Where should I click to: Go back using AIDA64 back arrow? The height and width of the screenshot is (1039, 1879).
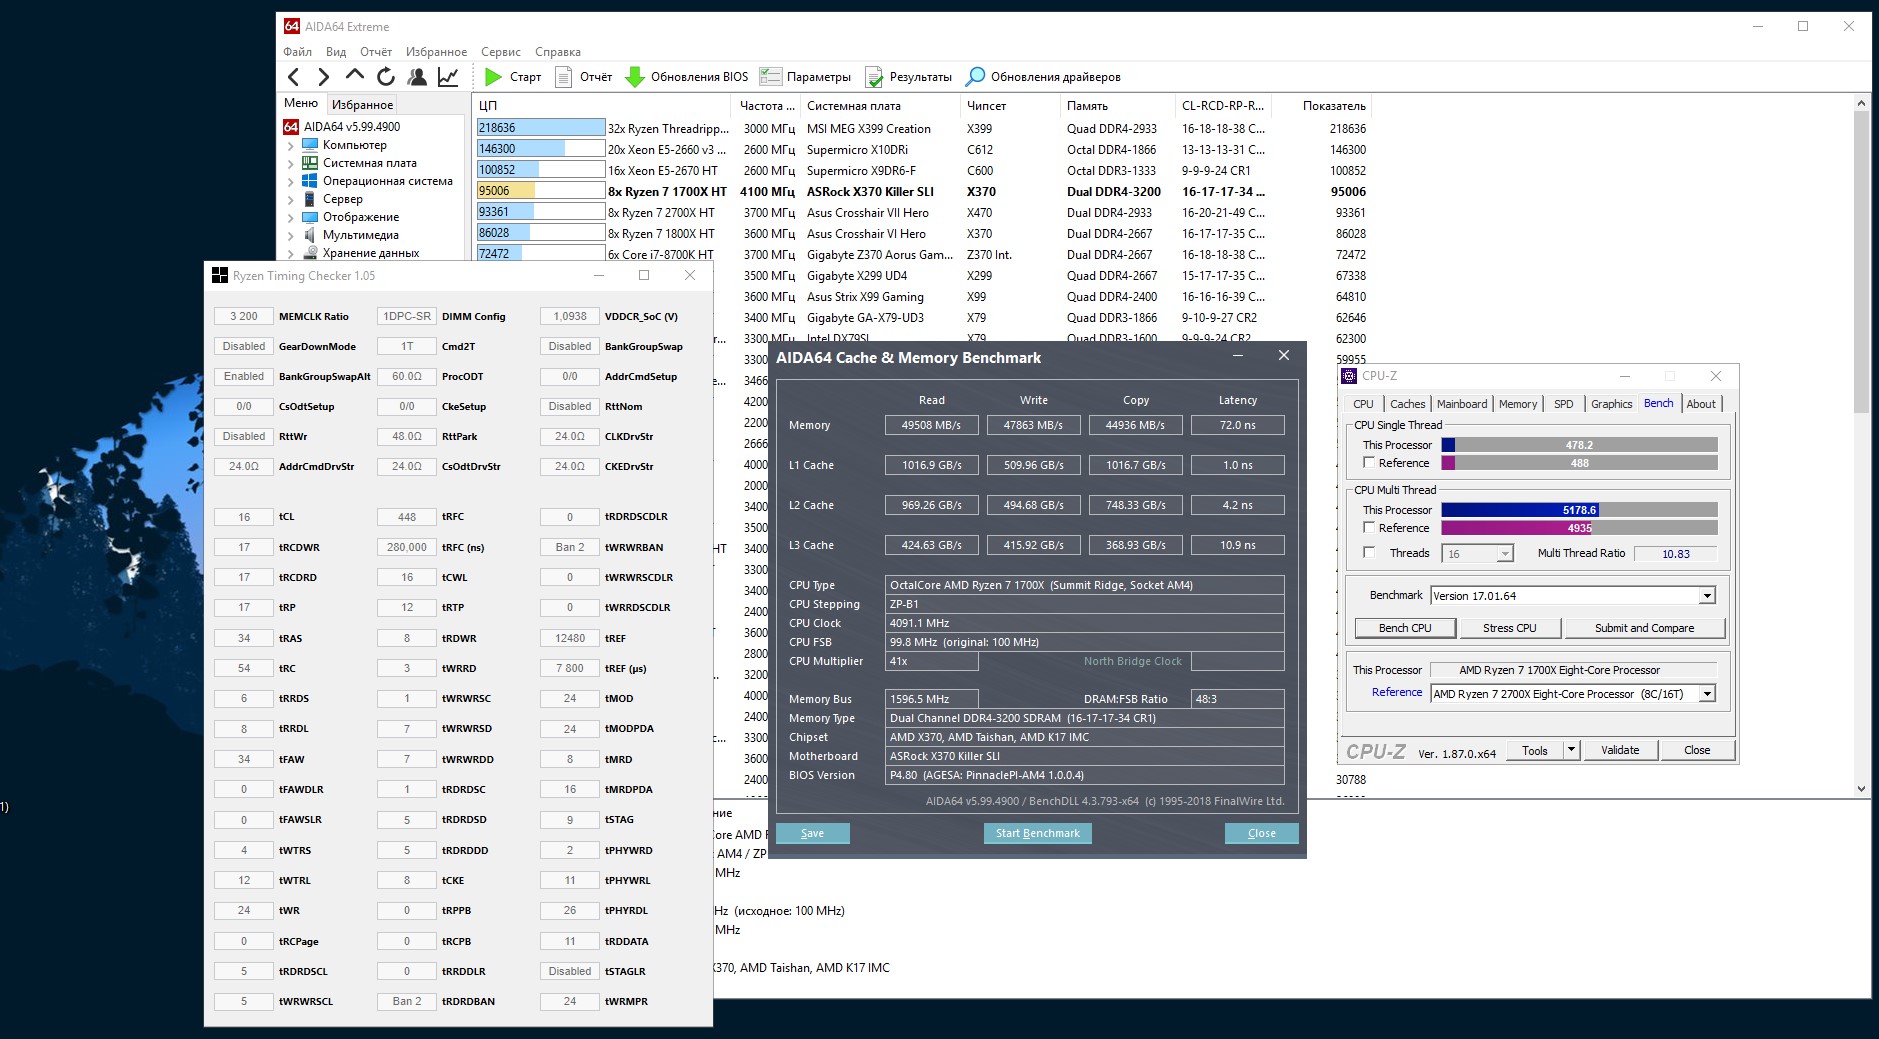point(293,77)
